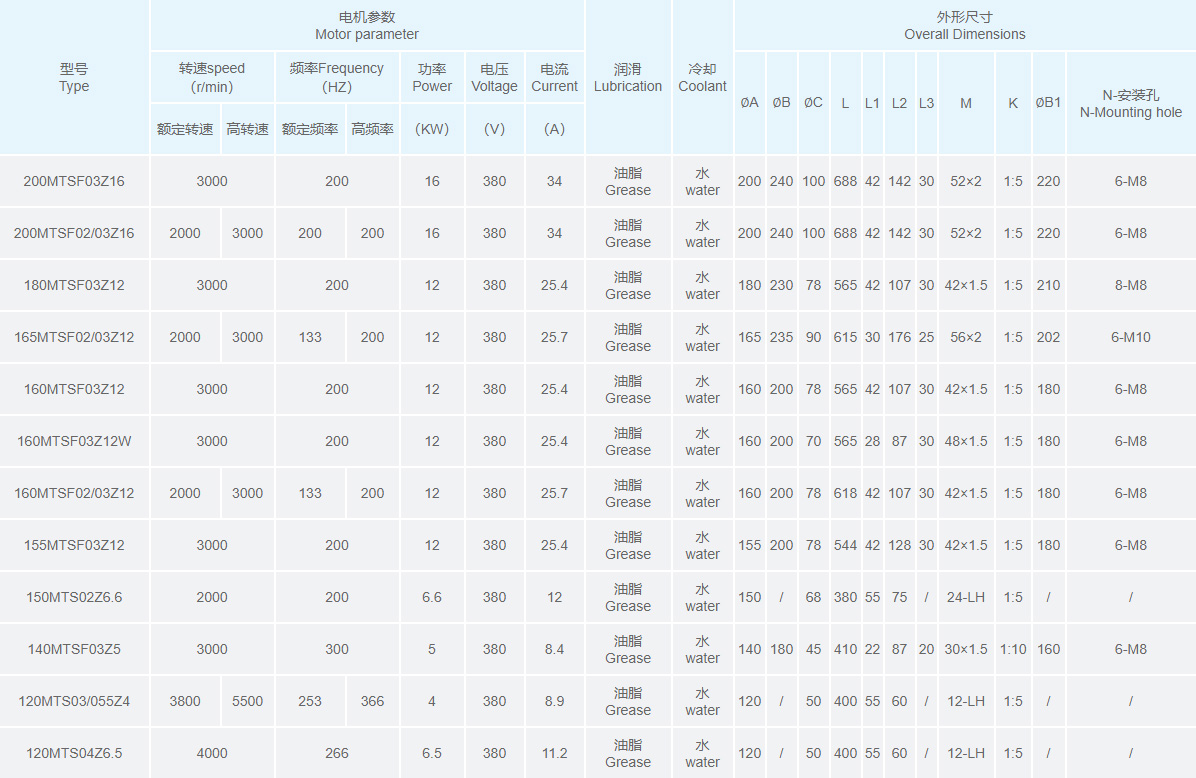1196x778 pixels.
Task: Click the 6-M10 mounting hole cell
Action: [x=1130, y=337]
